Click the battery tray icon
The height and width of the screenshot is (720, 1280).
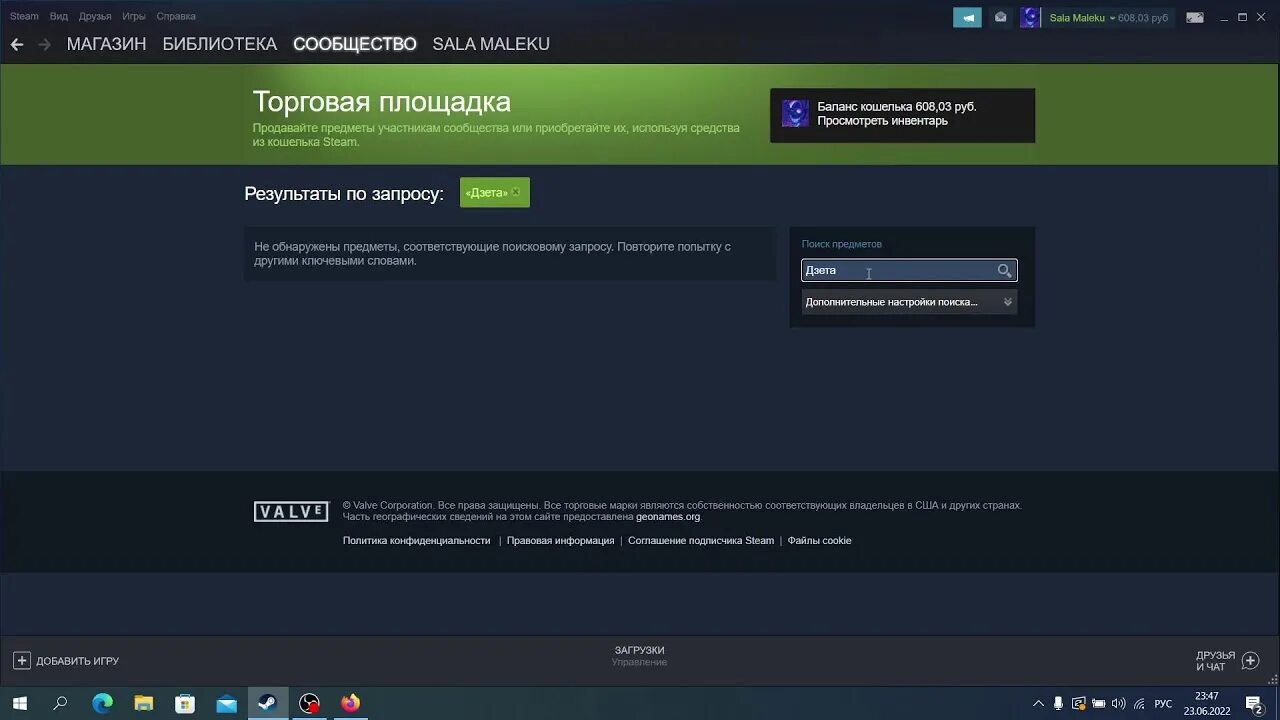click(1098, 703)
